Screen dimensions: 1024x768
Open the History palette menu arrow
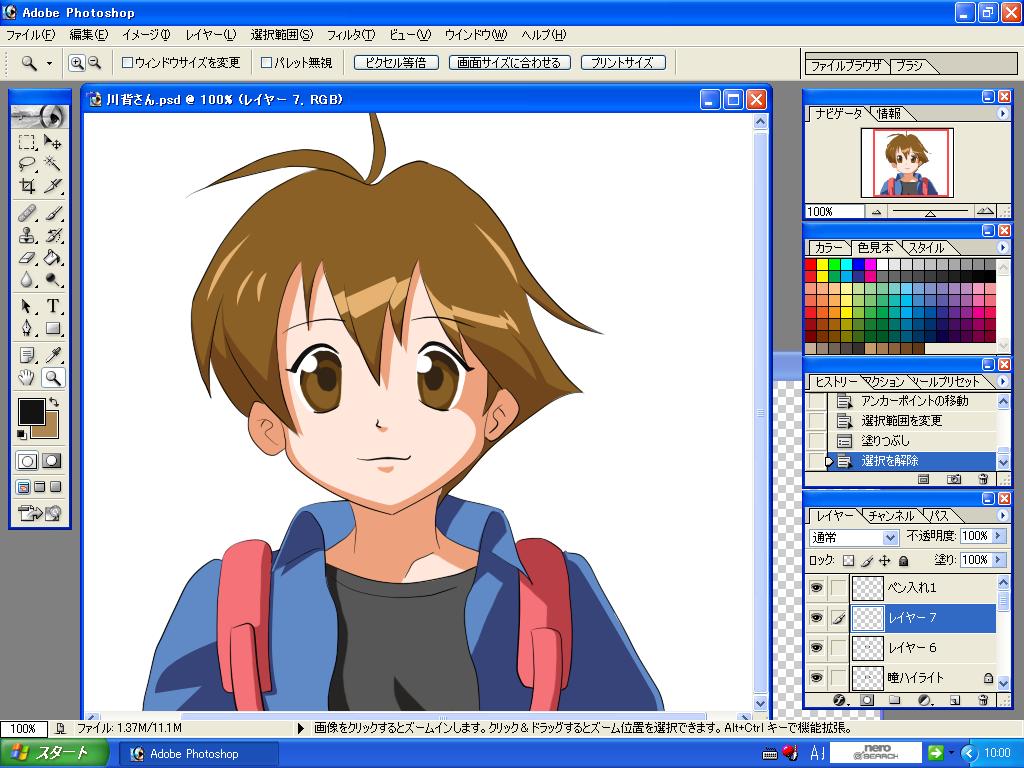tap(1002, 381)
